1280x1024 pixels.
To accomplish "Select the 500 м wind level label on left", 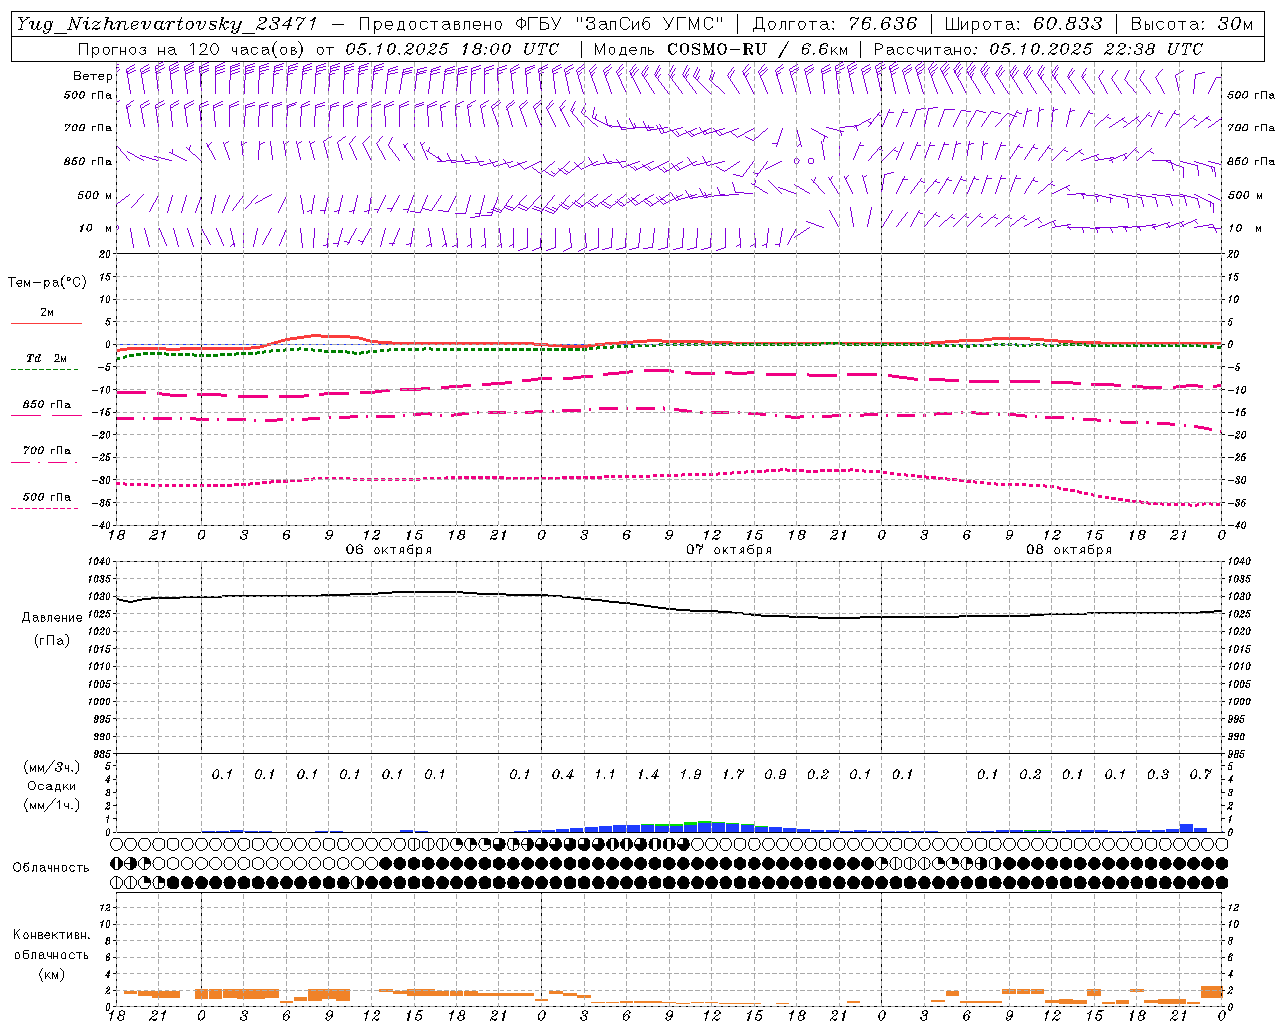I will pos(95,196).
